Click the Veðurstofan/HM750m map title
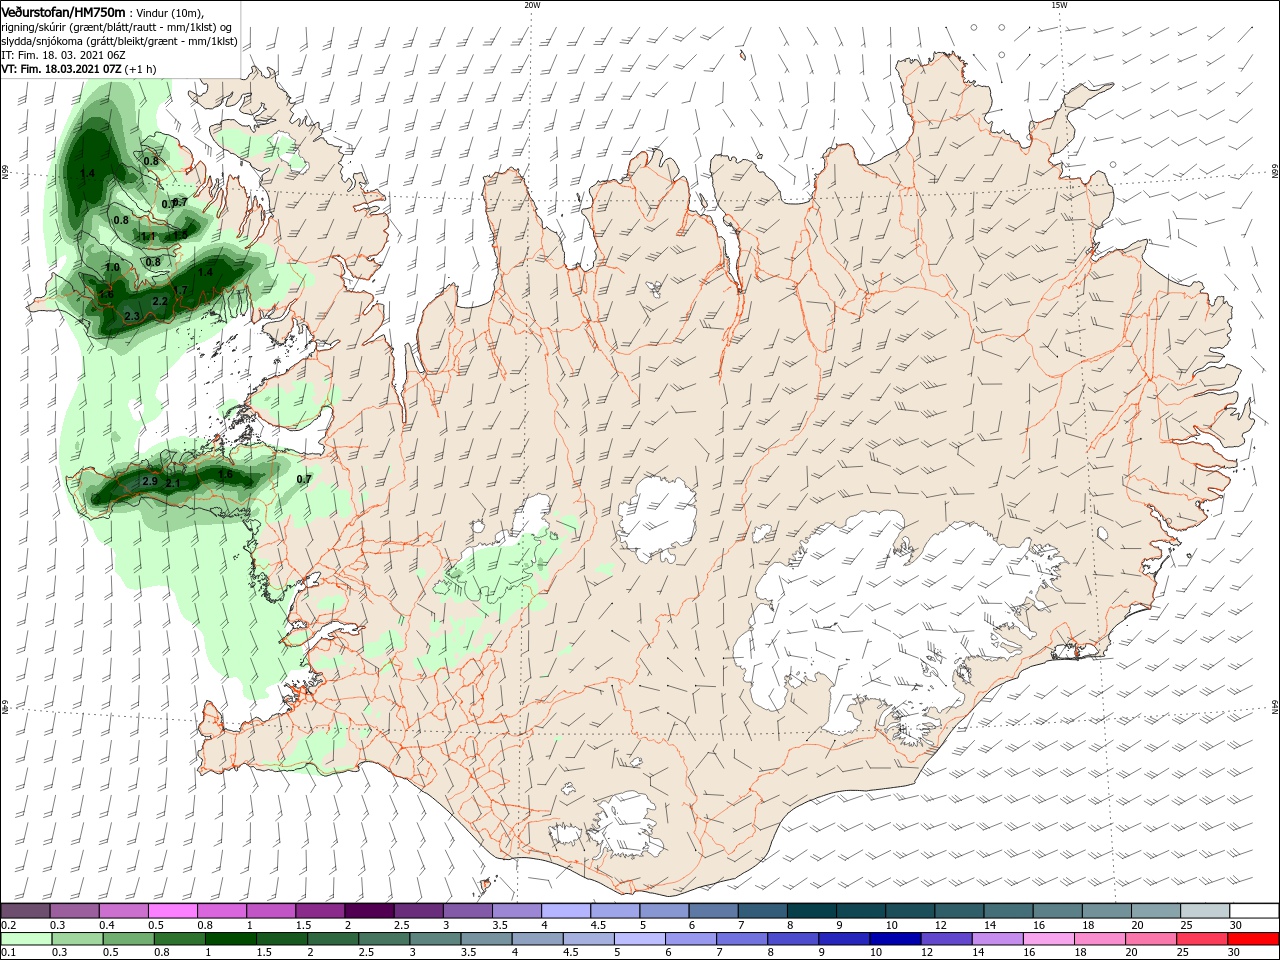Image resolution: width=1280 pixels, height=960 pixels. pos(63,12)
